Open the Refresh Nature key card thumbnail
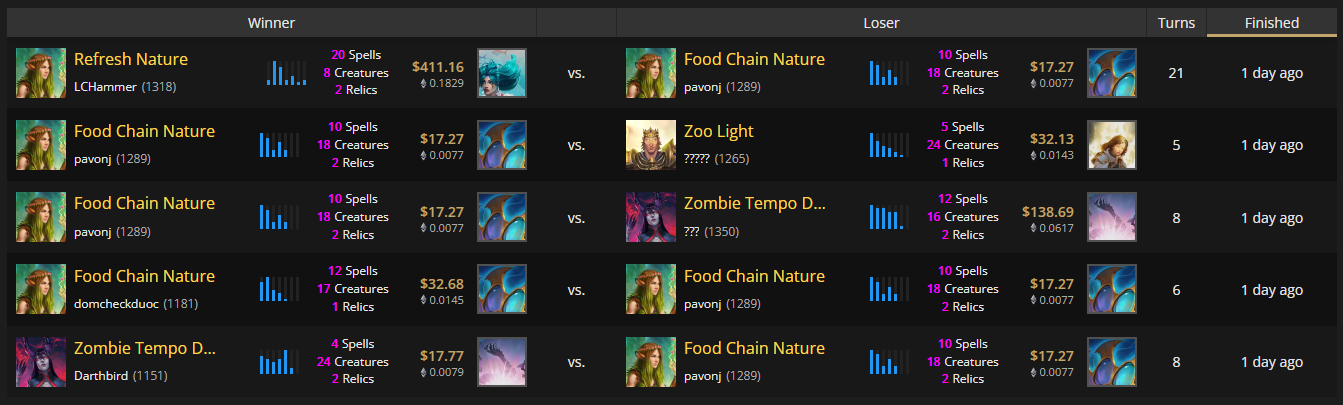 (502, 73)
